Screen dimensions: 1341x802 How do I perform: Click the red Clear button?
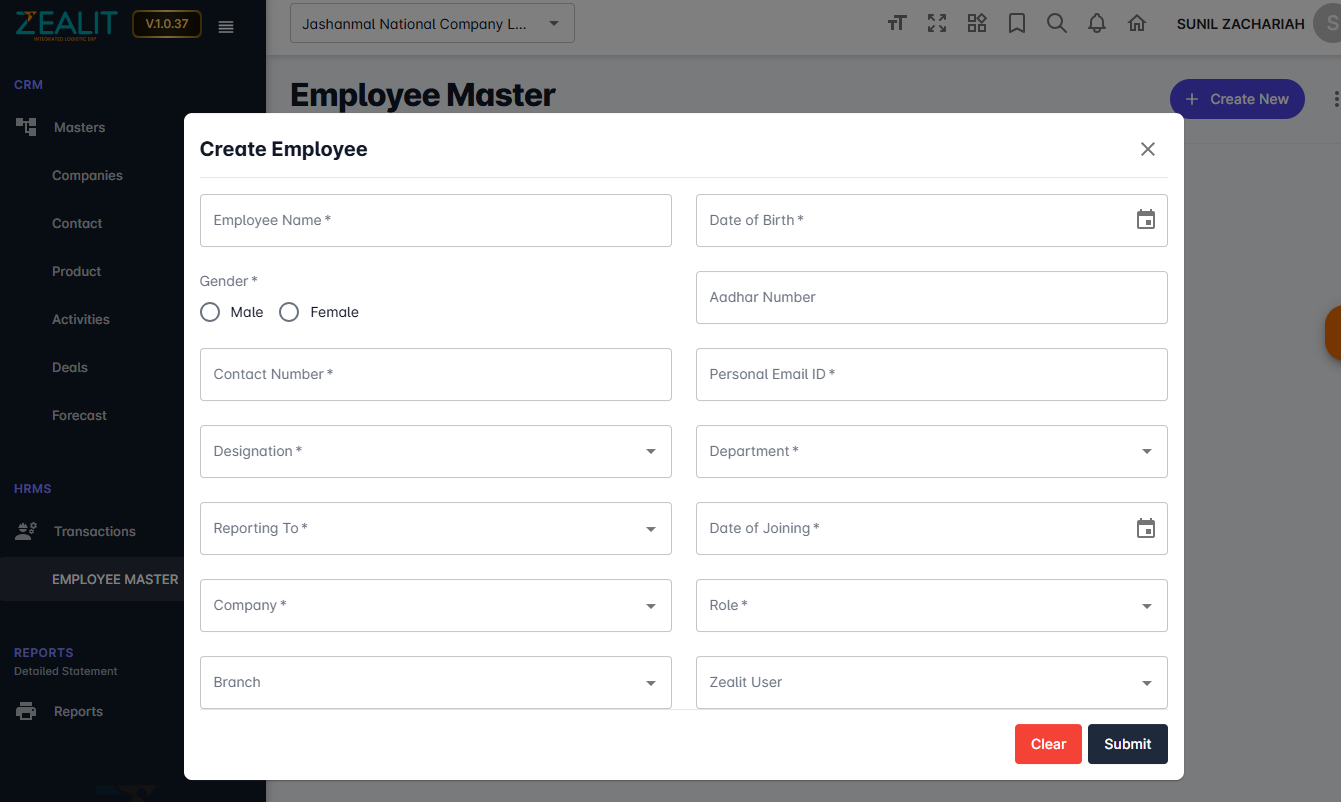1048,744
